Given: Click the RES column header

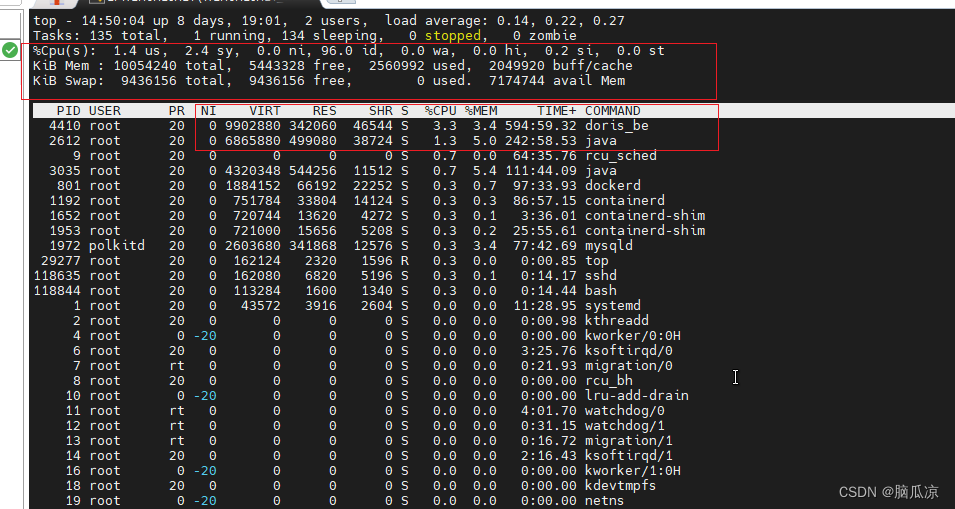Looking at the screenshot, I should tap(325, 111).
